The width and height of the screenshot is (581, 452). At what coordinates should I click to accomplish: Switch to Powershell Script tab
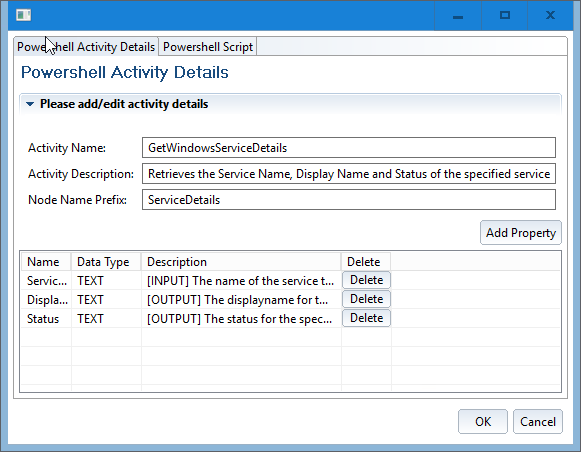coord(208,47)
